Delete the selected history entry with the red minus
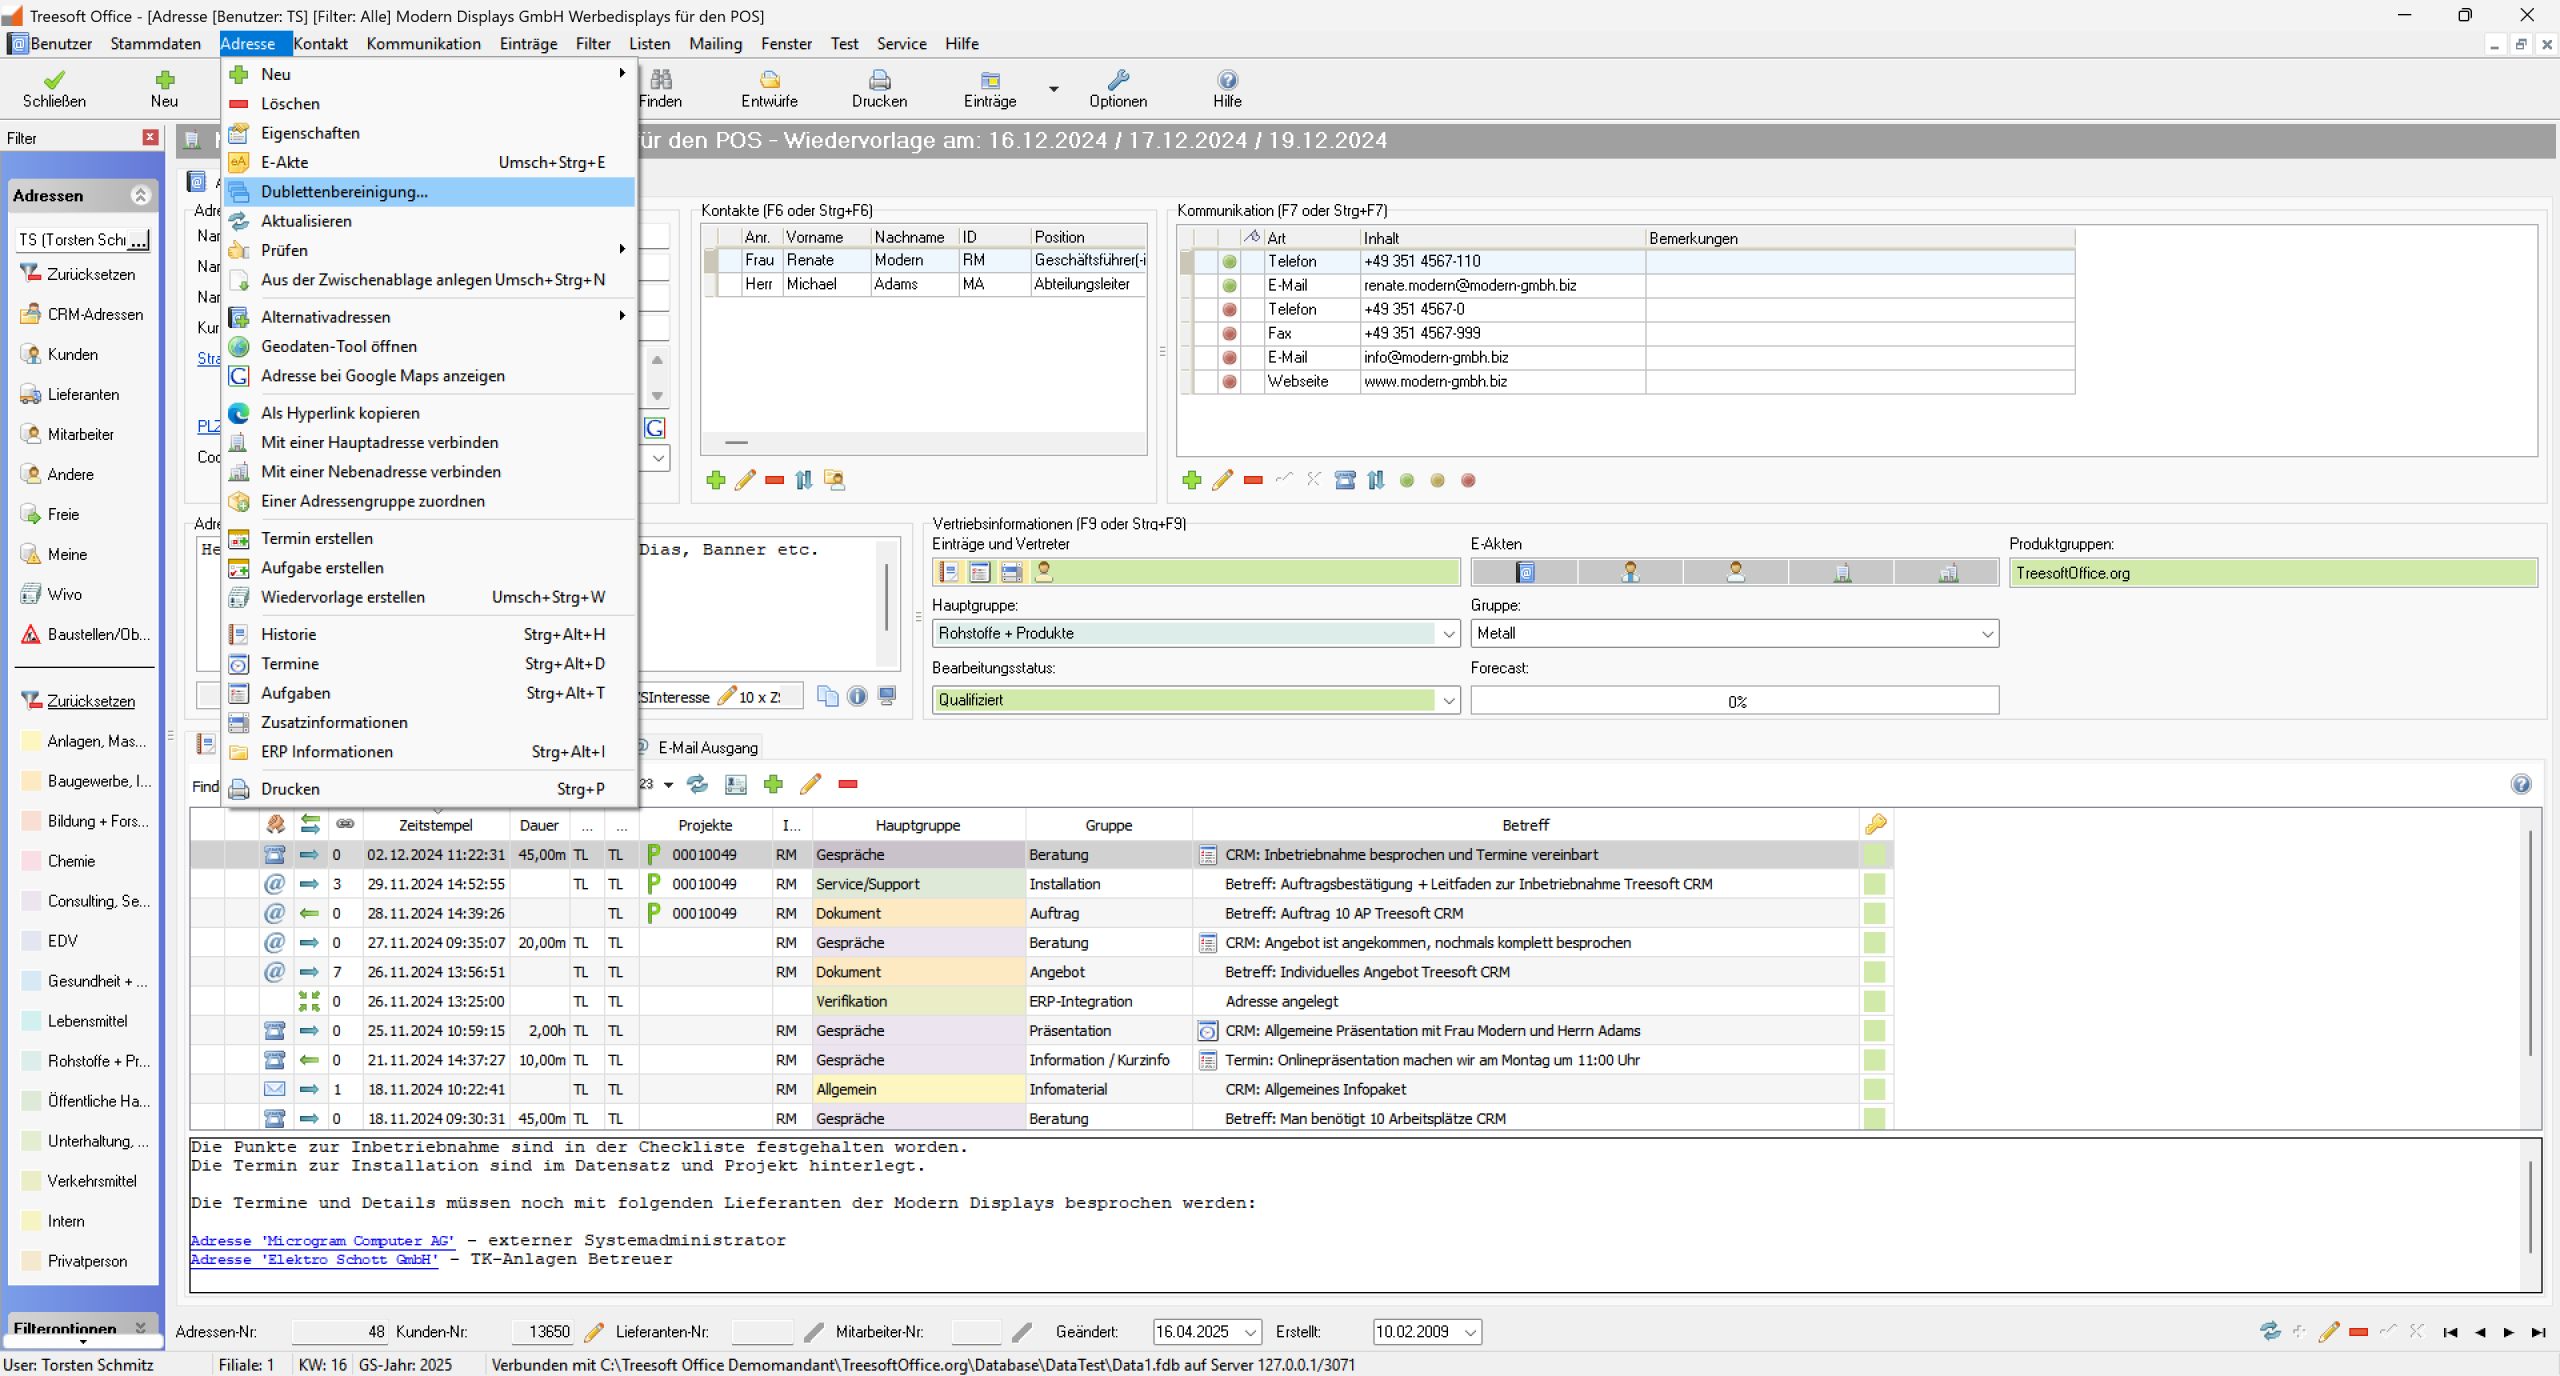This screenshot has height=1376, width=2560. tap(848, 785)
